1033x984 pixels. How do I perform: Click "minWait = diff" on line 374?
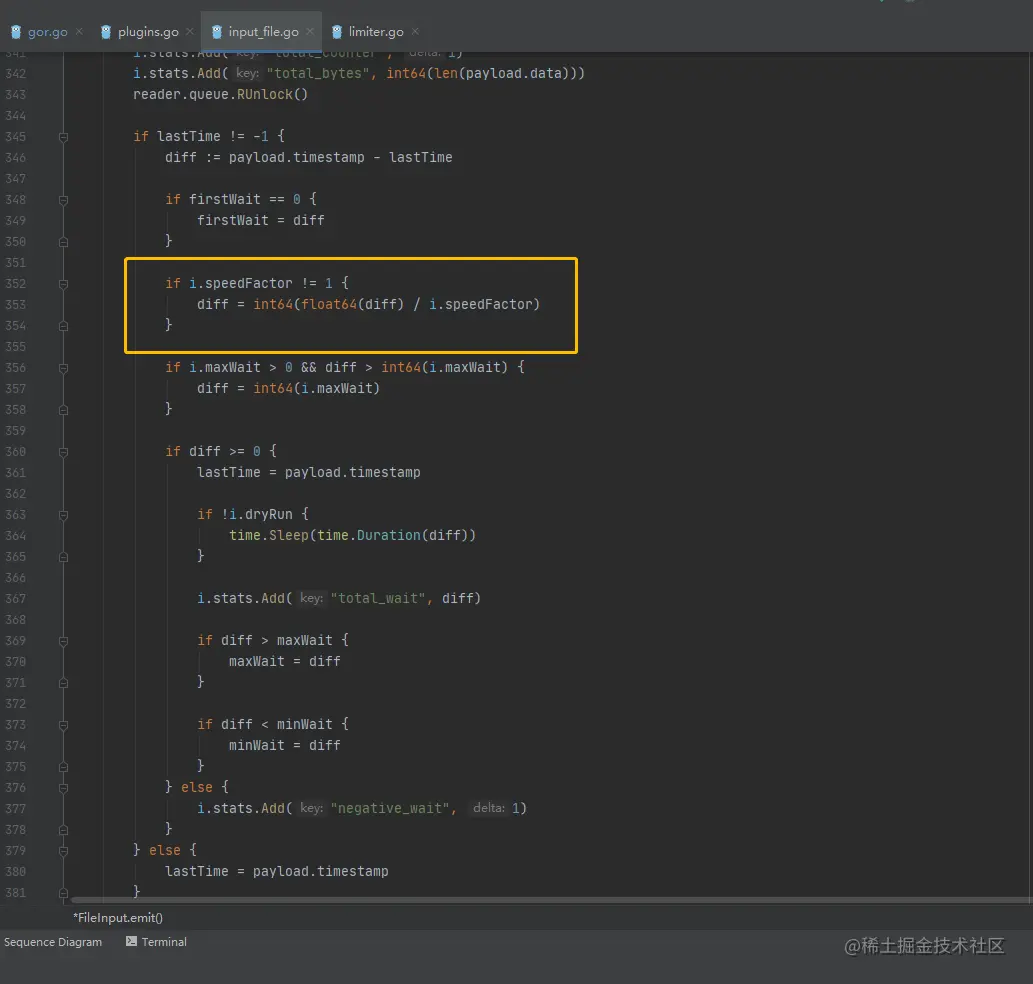pos(285,746)
